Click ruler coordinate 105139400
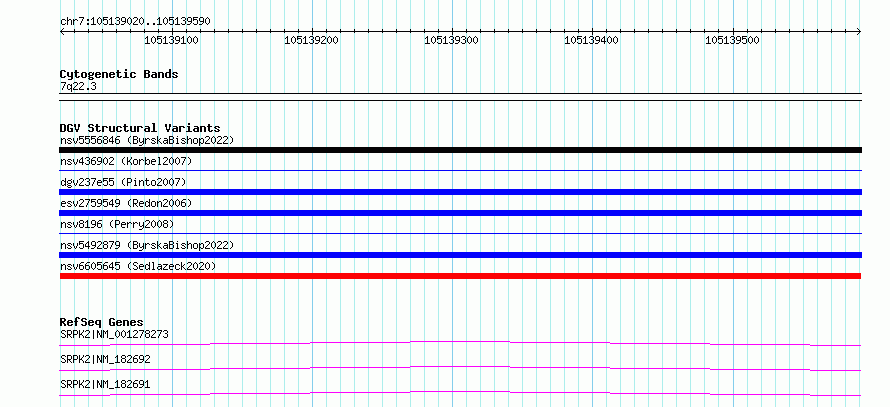 592,40
